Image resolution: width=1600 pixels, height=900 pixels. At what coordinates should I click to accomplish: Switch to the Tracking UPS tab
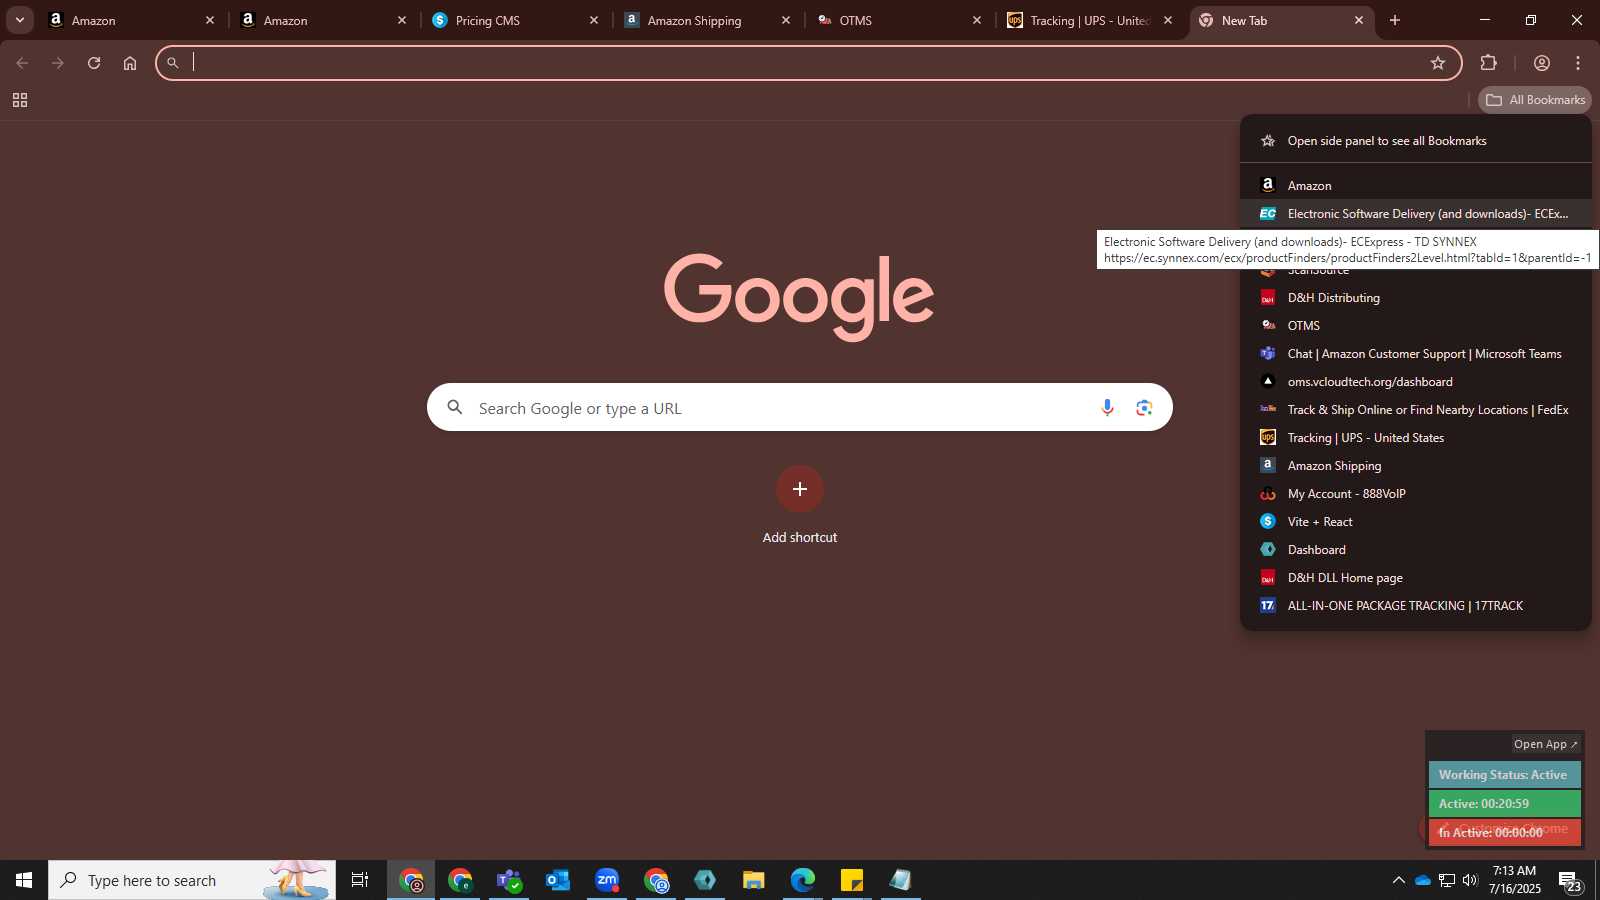[1091, 20]
